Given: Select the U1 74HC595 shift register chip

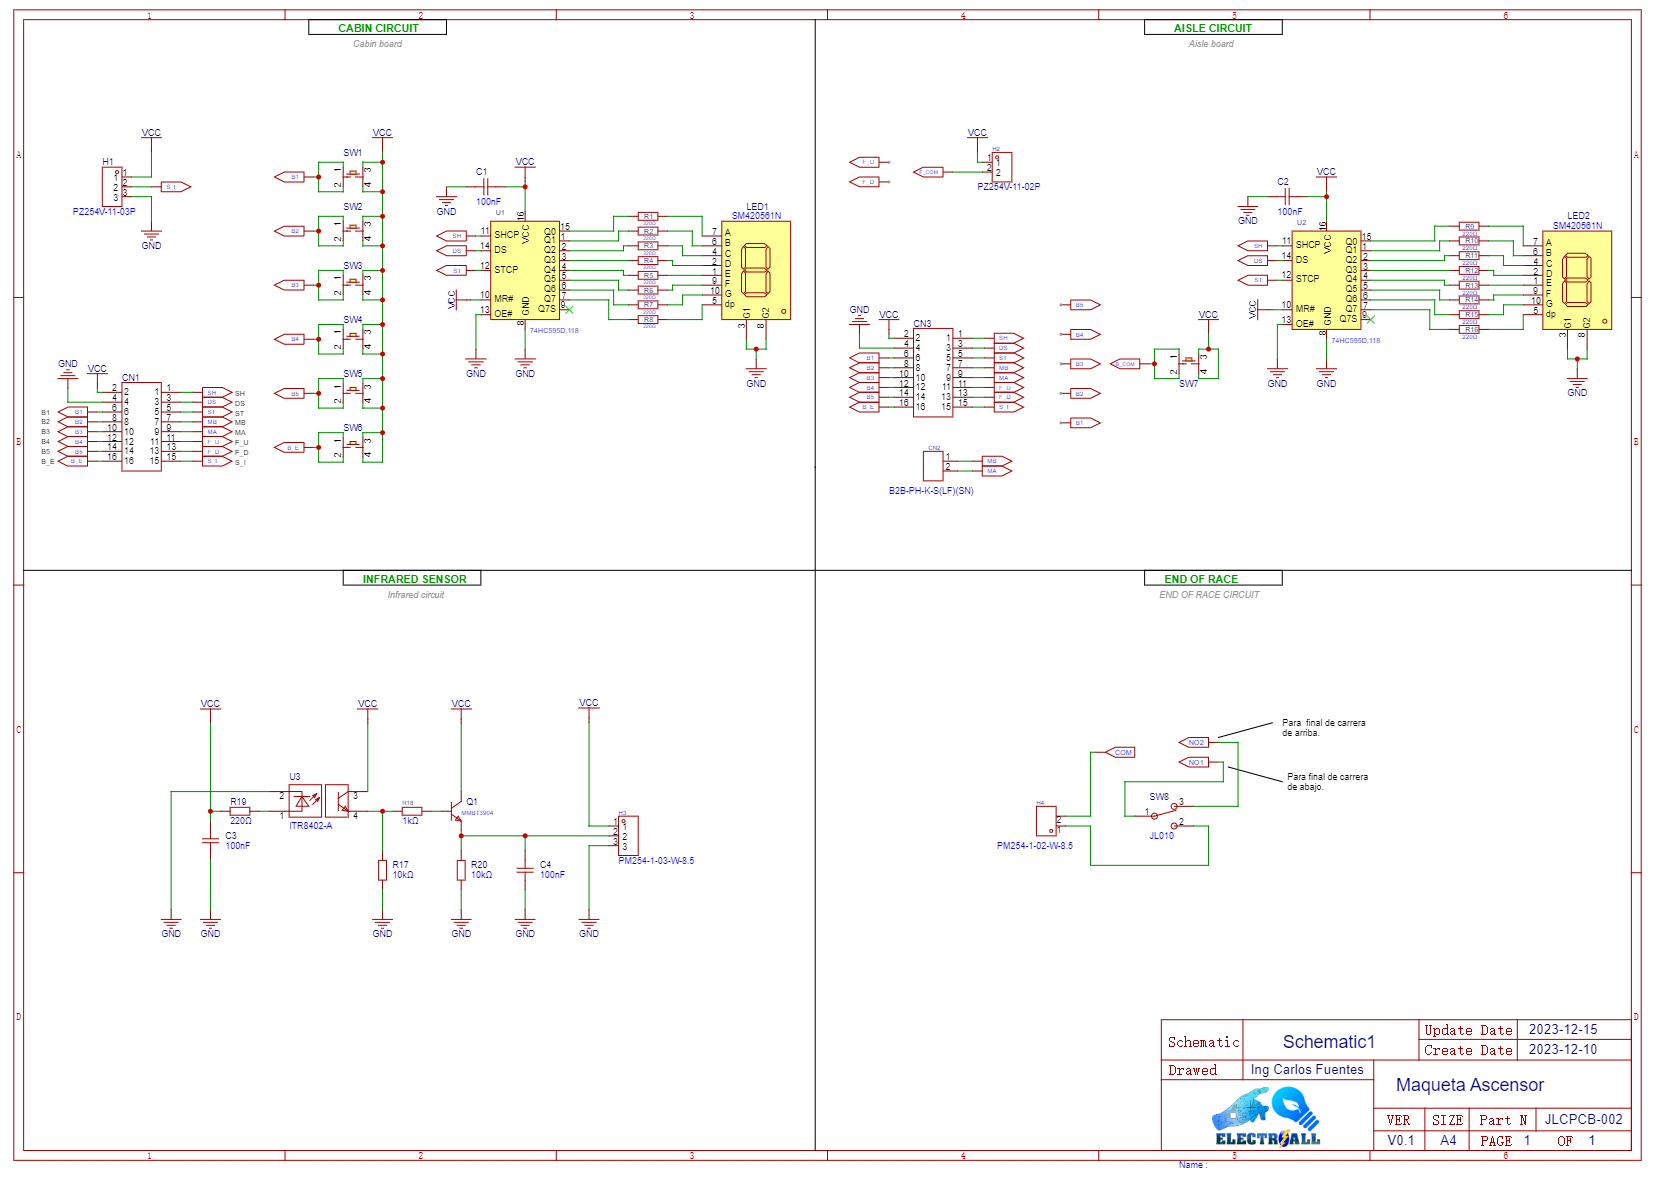Looking at the screenshot, I should (x=524, y=270).
